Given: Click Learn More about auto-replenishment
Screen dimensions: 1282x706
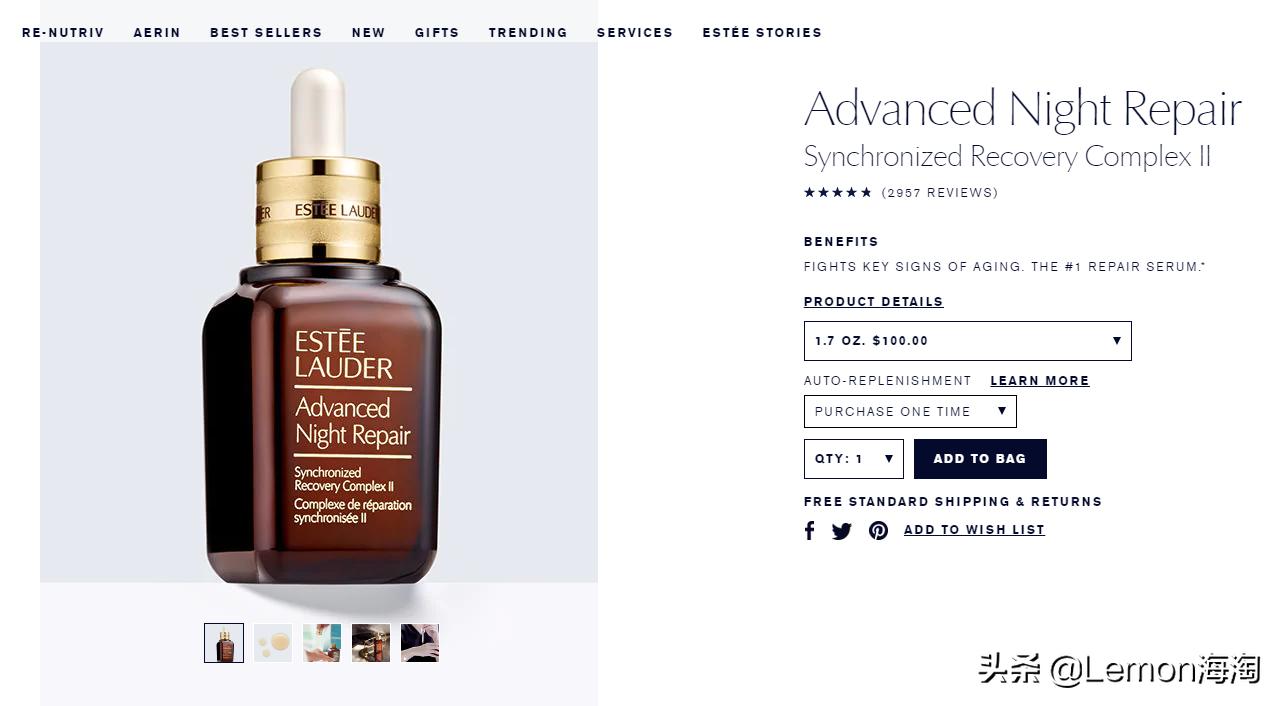Looking at the screenshot, I should click(x=1040, y=381).
